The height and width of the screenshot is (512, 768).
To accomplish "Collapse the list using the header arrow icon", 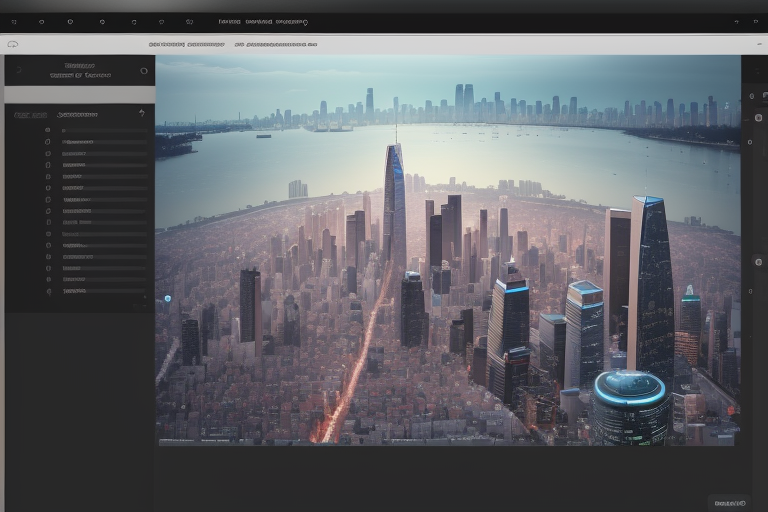I will pyautogui.click(x=141, y=114).
